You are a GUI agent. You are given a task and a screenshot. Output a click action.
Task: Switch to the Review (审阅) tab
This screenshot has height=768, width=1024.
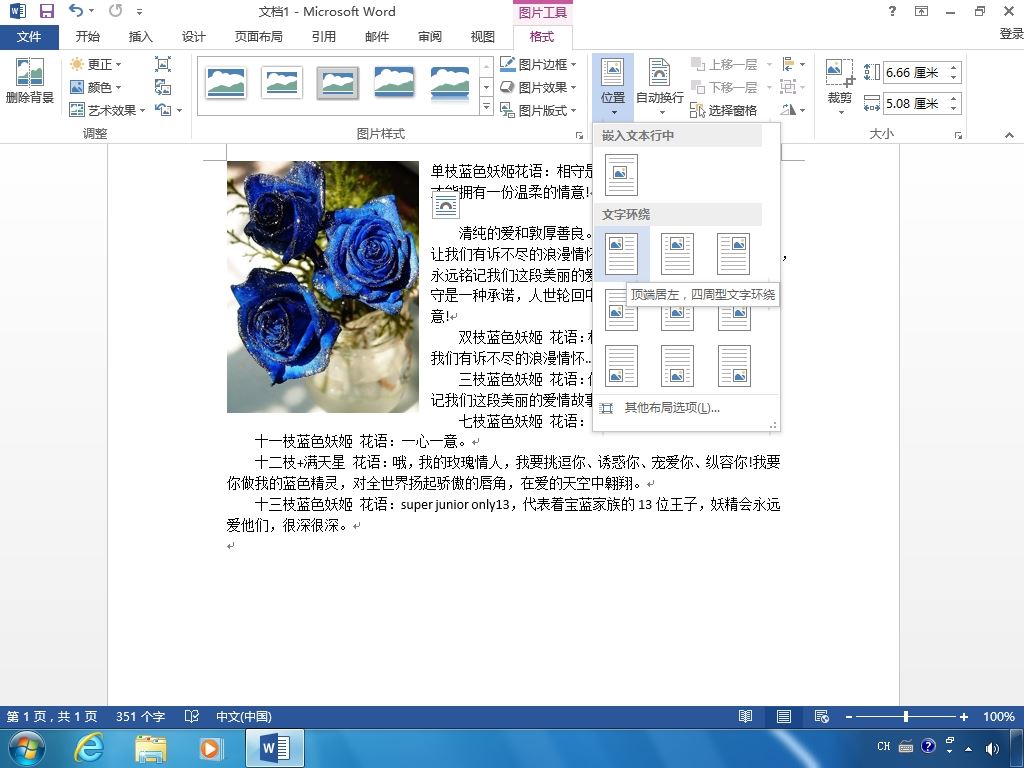[430, 37]
